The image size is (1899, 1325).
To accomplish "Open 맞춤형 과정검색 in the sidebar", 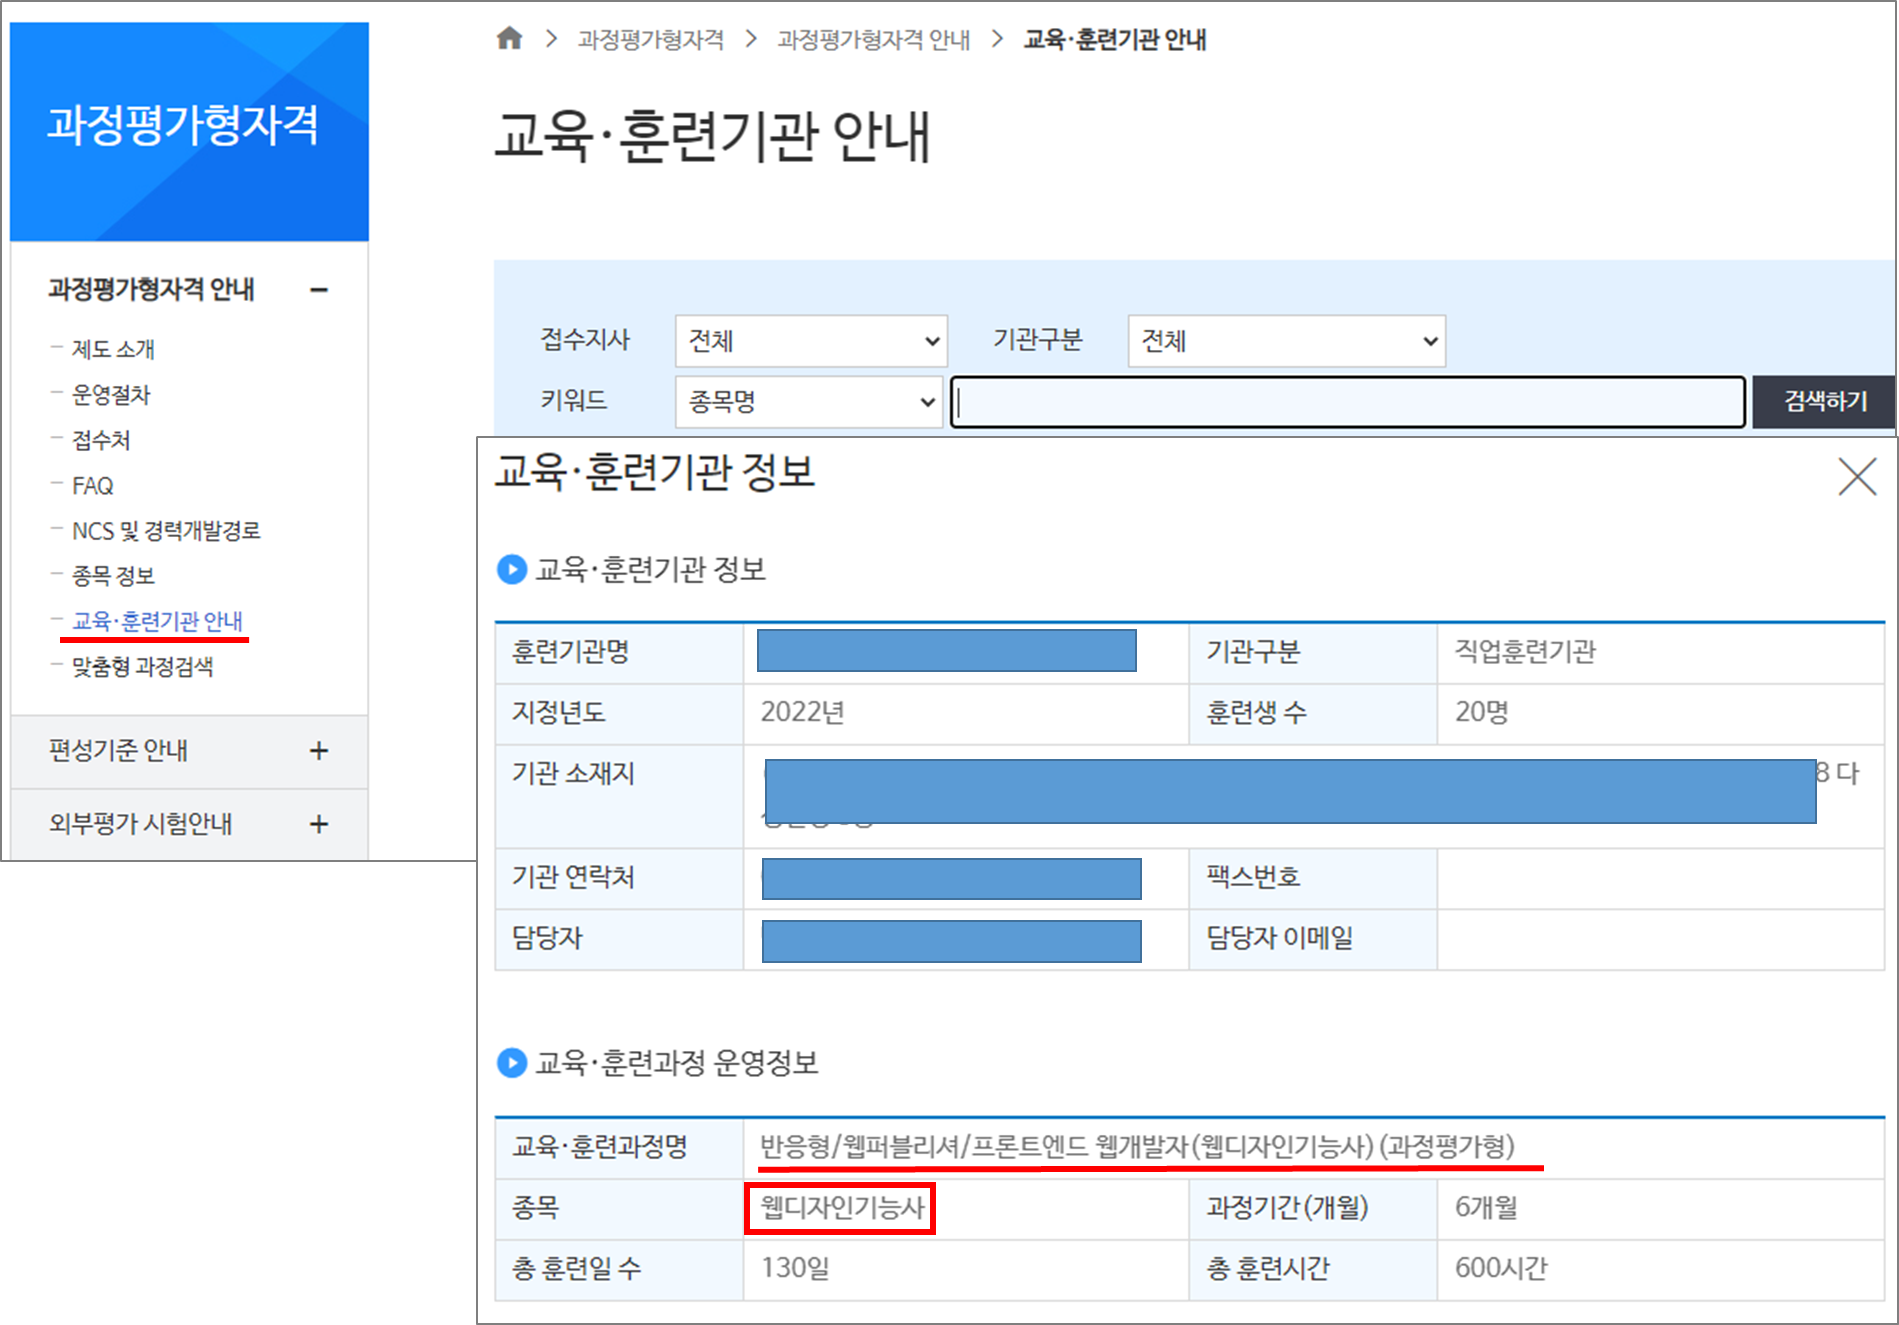I will pyautogui.click(x=142, y=667).
